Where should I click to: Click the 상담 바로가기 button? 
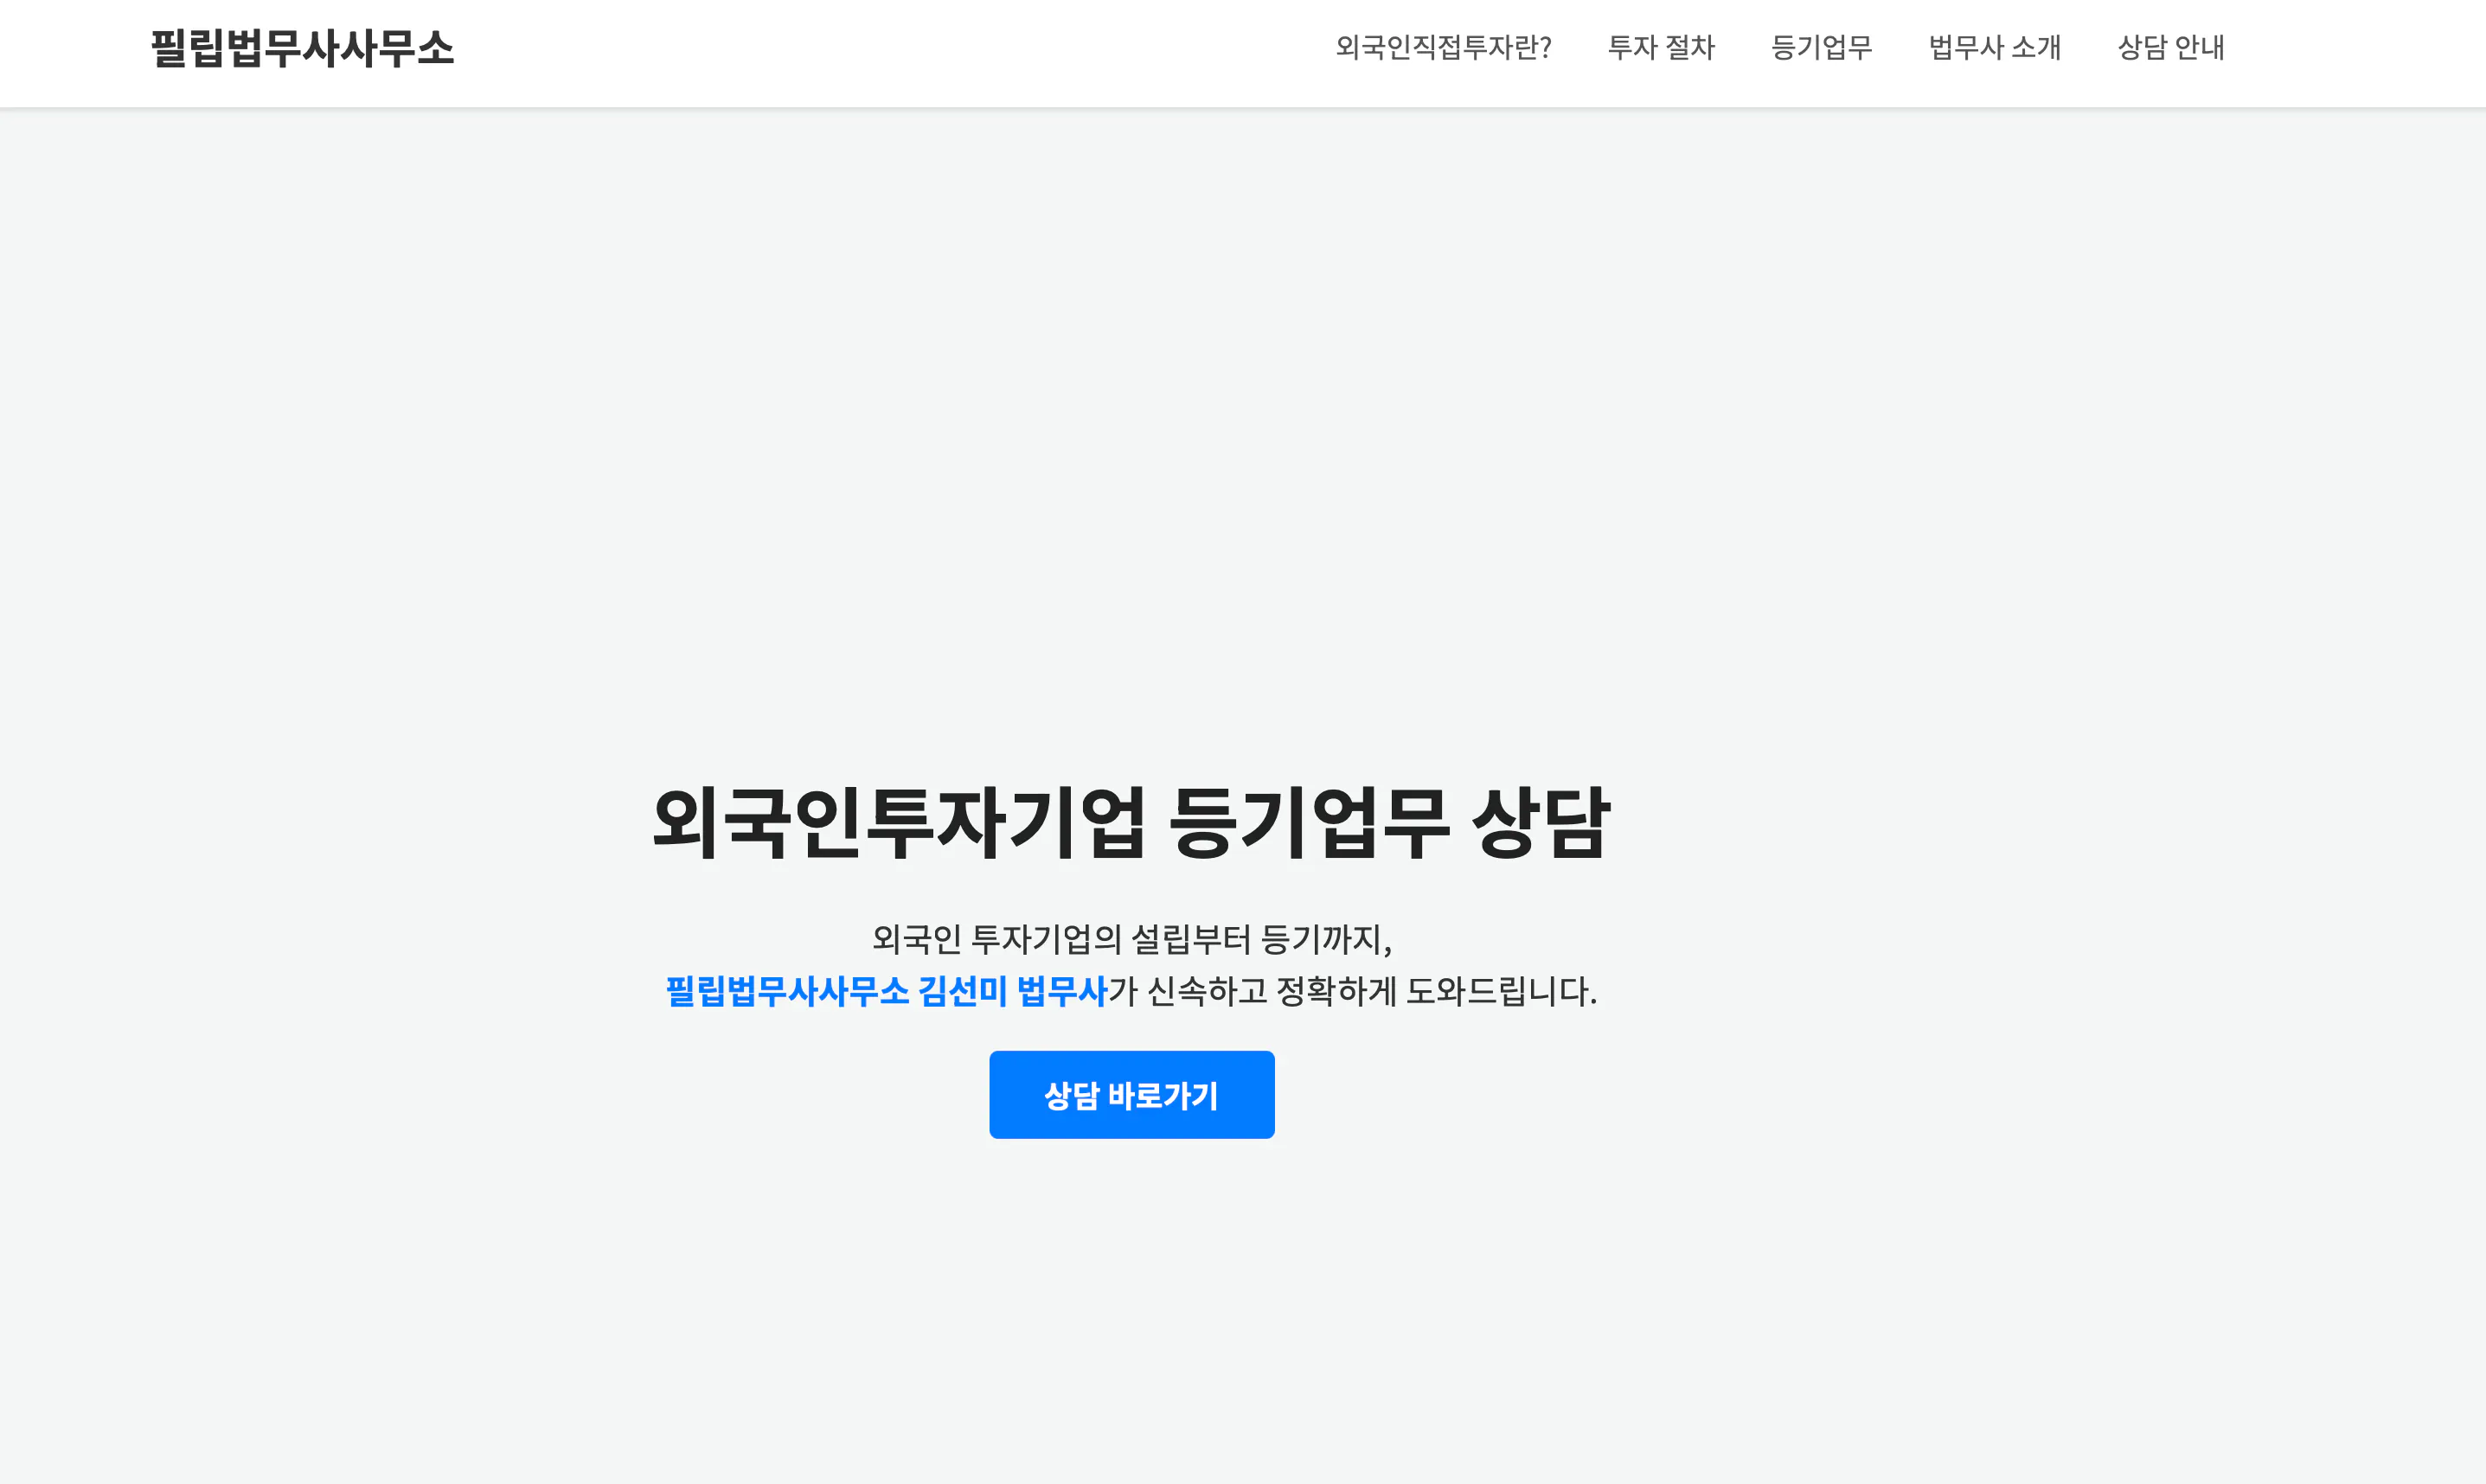1131,1095
